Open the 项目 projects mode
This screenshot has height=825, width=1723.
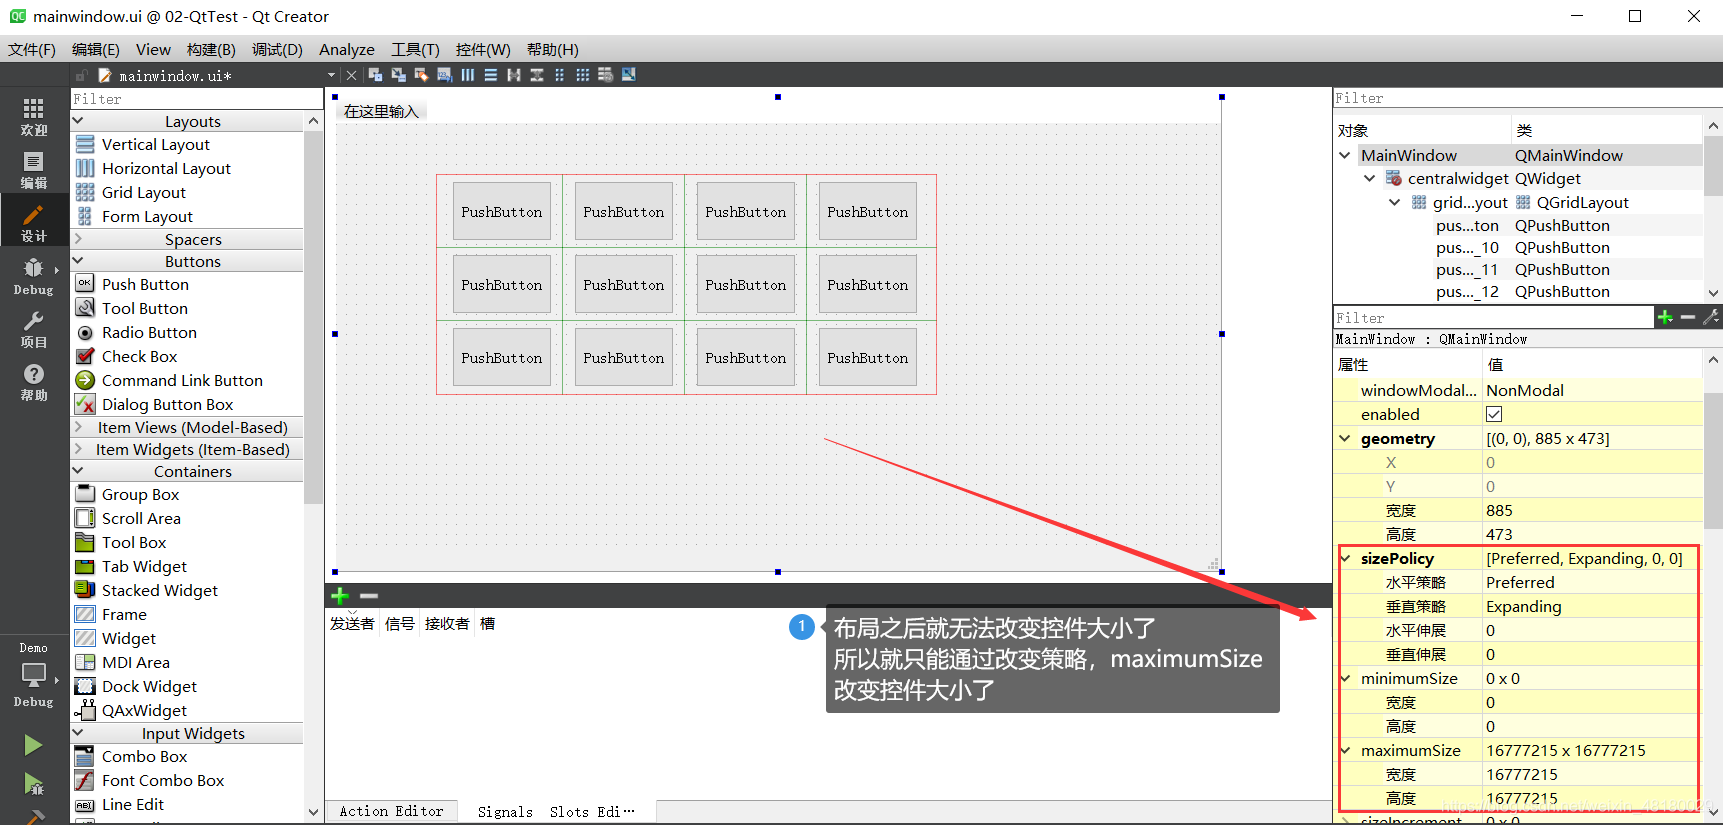(34, 329)
